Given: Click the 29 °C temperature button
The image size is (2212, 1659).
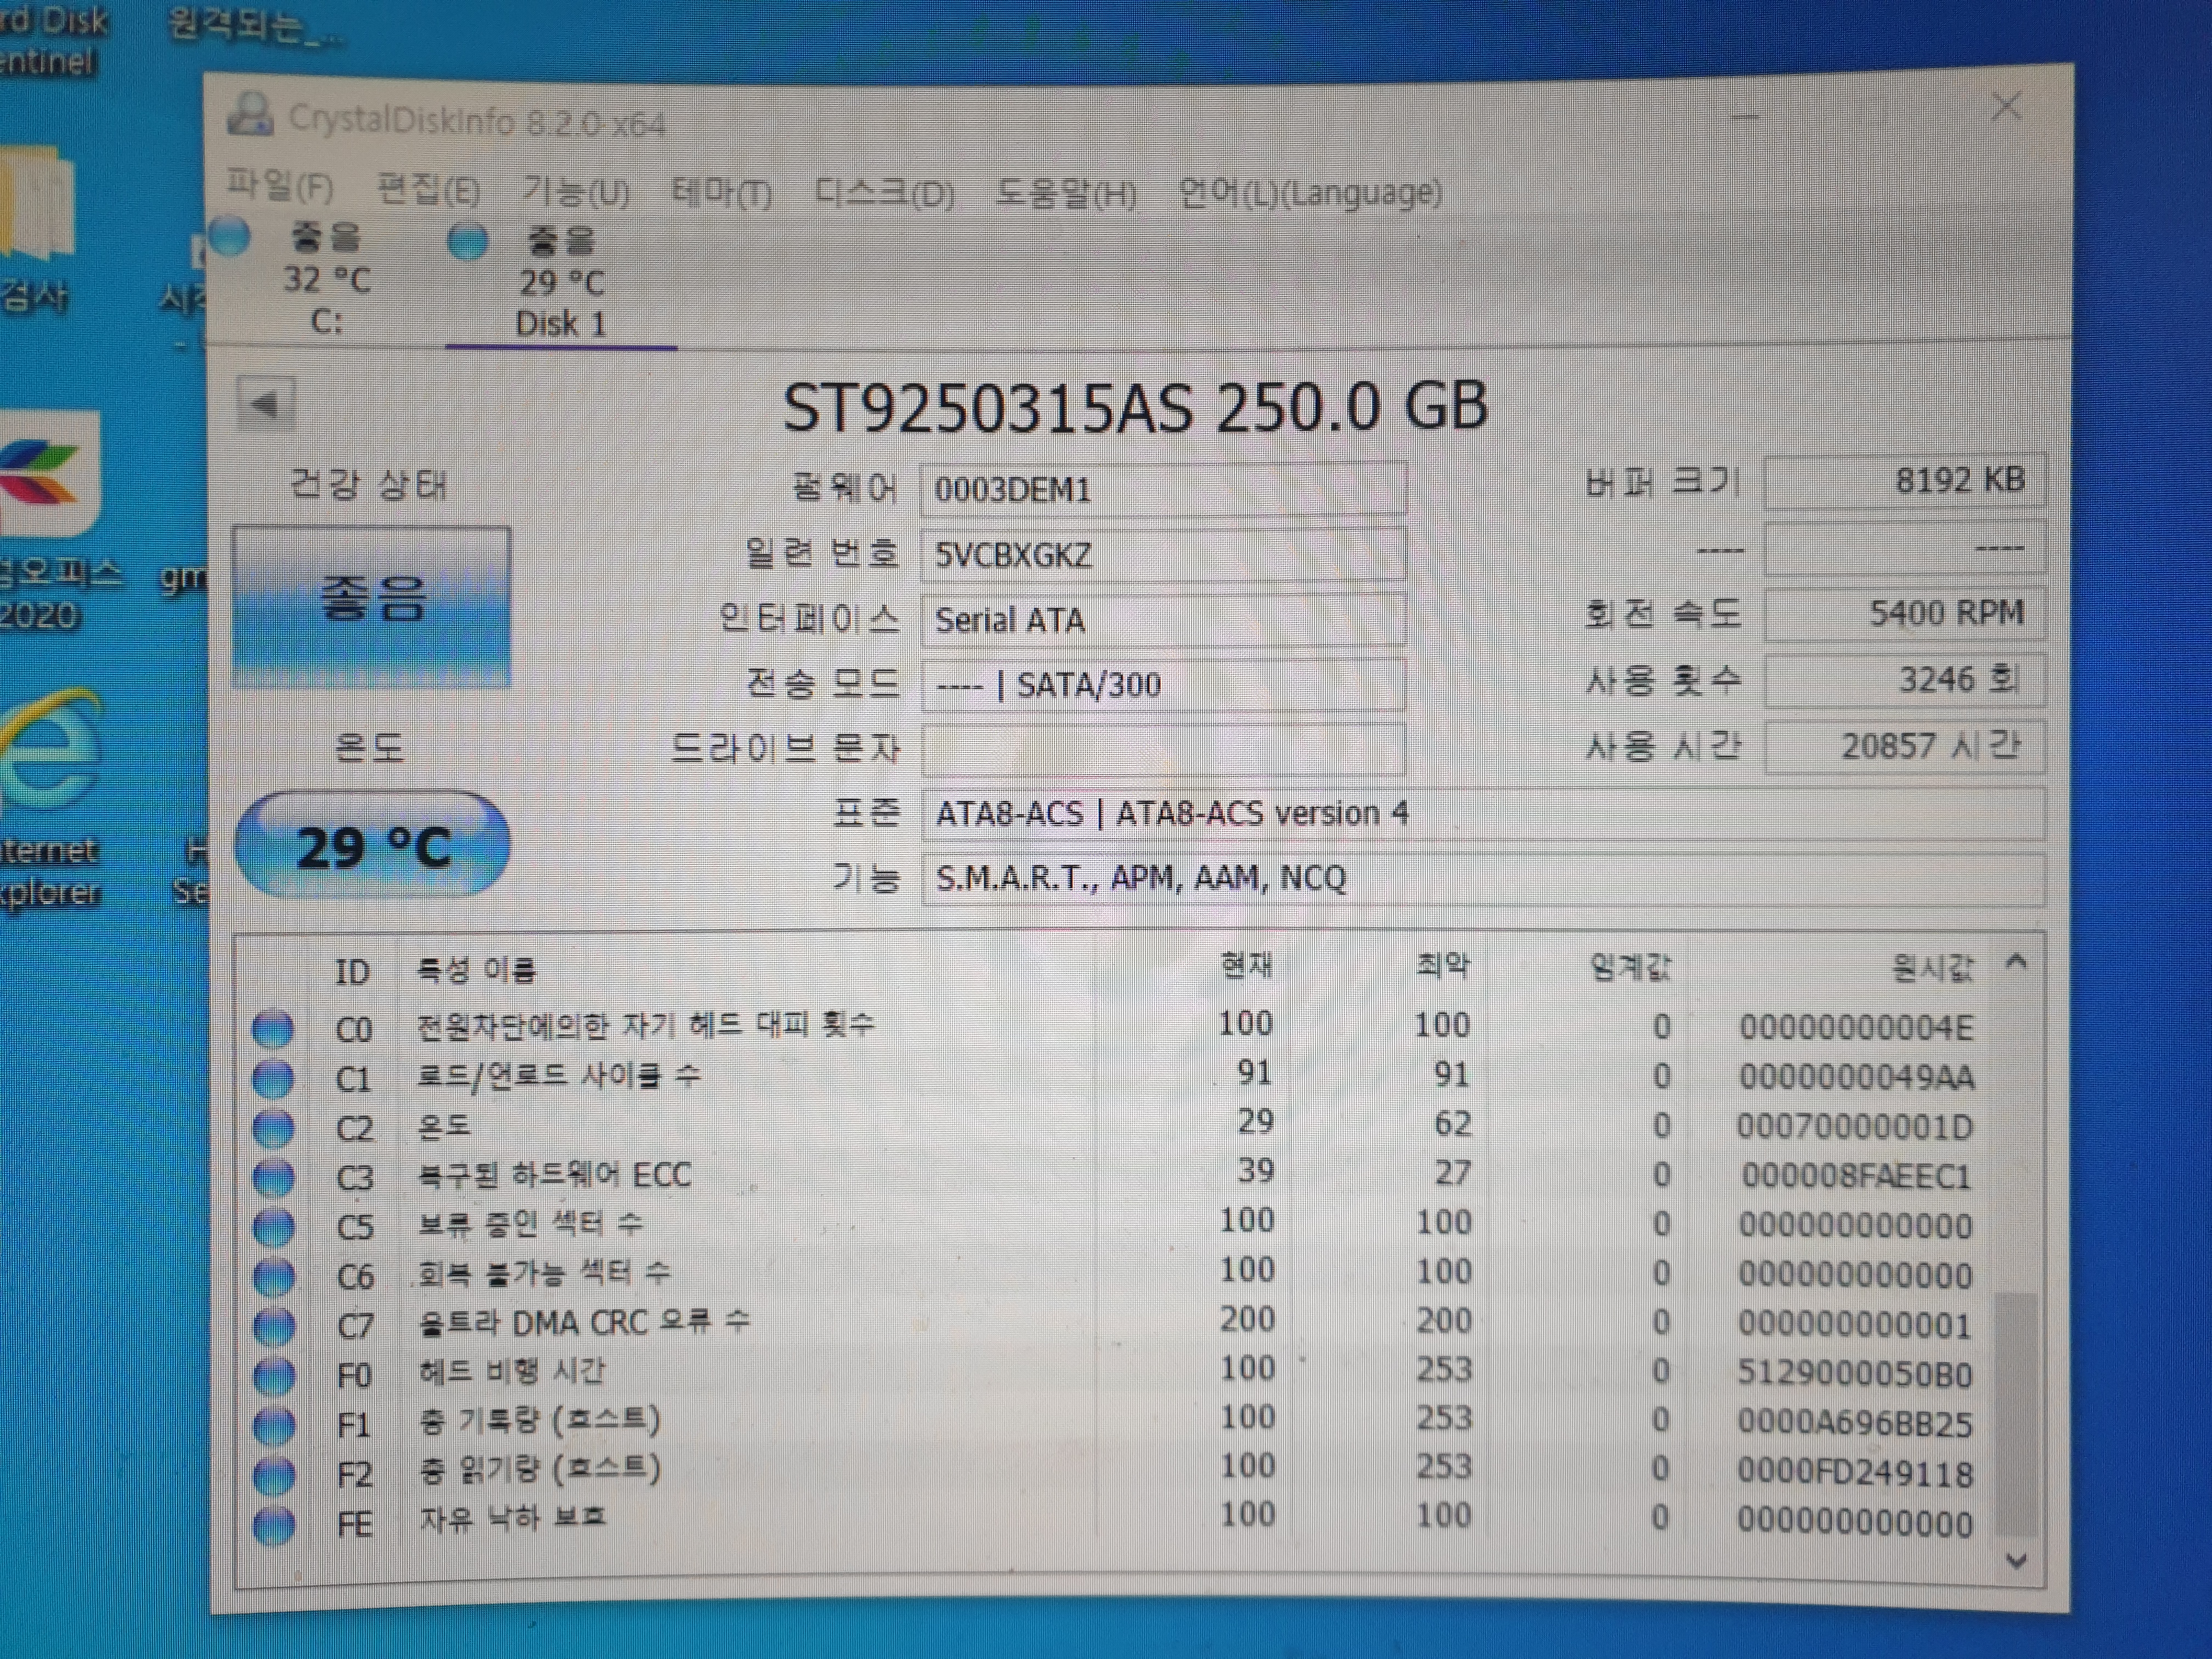Looking at the screenshot, I should point(372,846).
